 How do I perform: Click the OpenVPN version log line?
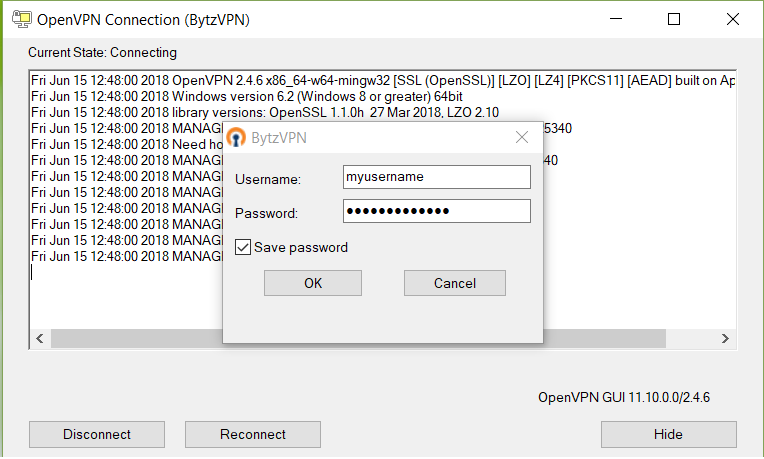click(x=383, y=80)
